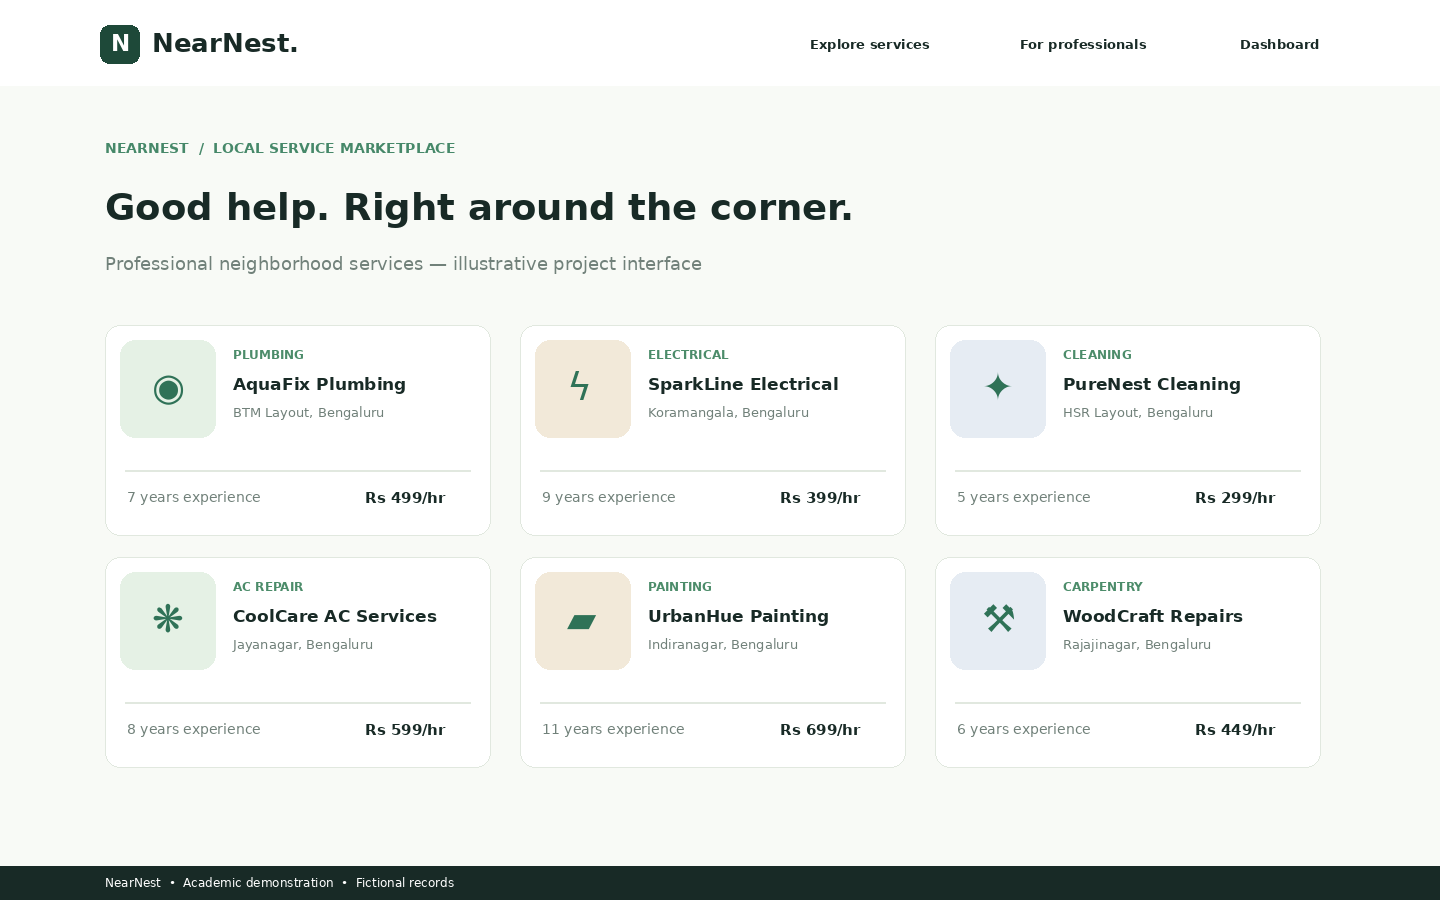1440x900 pixels.
Task: Click Indiranagar, Bengaluru location text
Action: [x=723, y=645]
